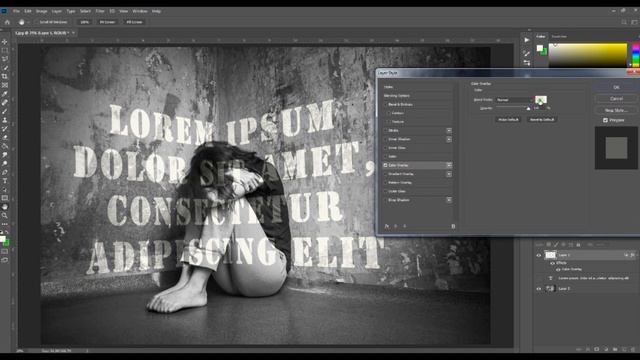Click the trash icon in Layer Style dialog
The image size is (640, 360).
[453, 226]
